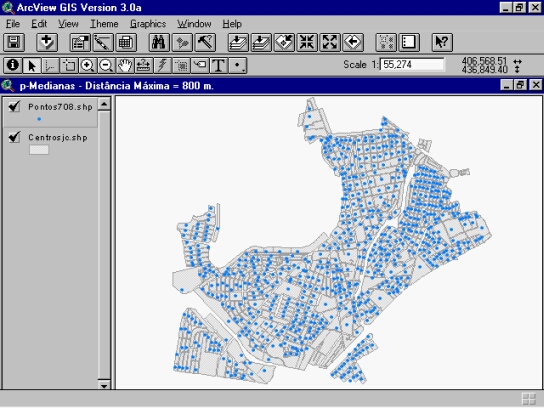Click the Save Project toolbar icon

coord(14,42)
